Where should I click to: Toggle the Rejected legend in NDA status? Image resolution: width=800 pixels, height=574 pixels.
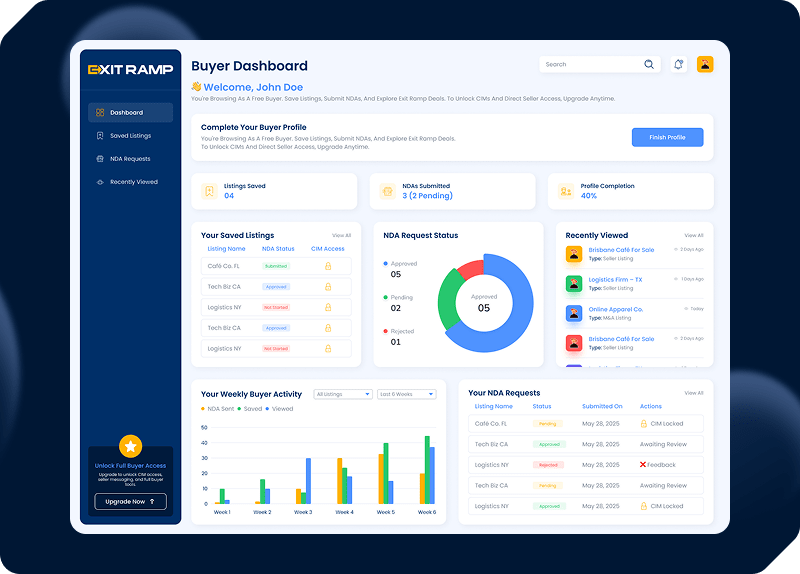386,331
